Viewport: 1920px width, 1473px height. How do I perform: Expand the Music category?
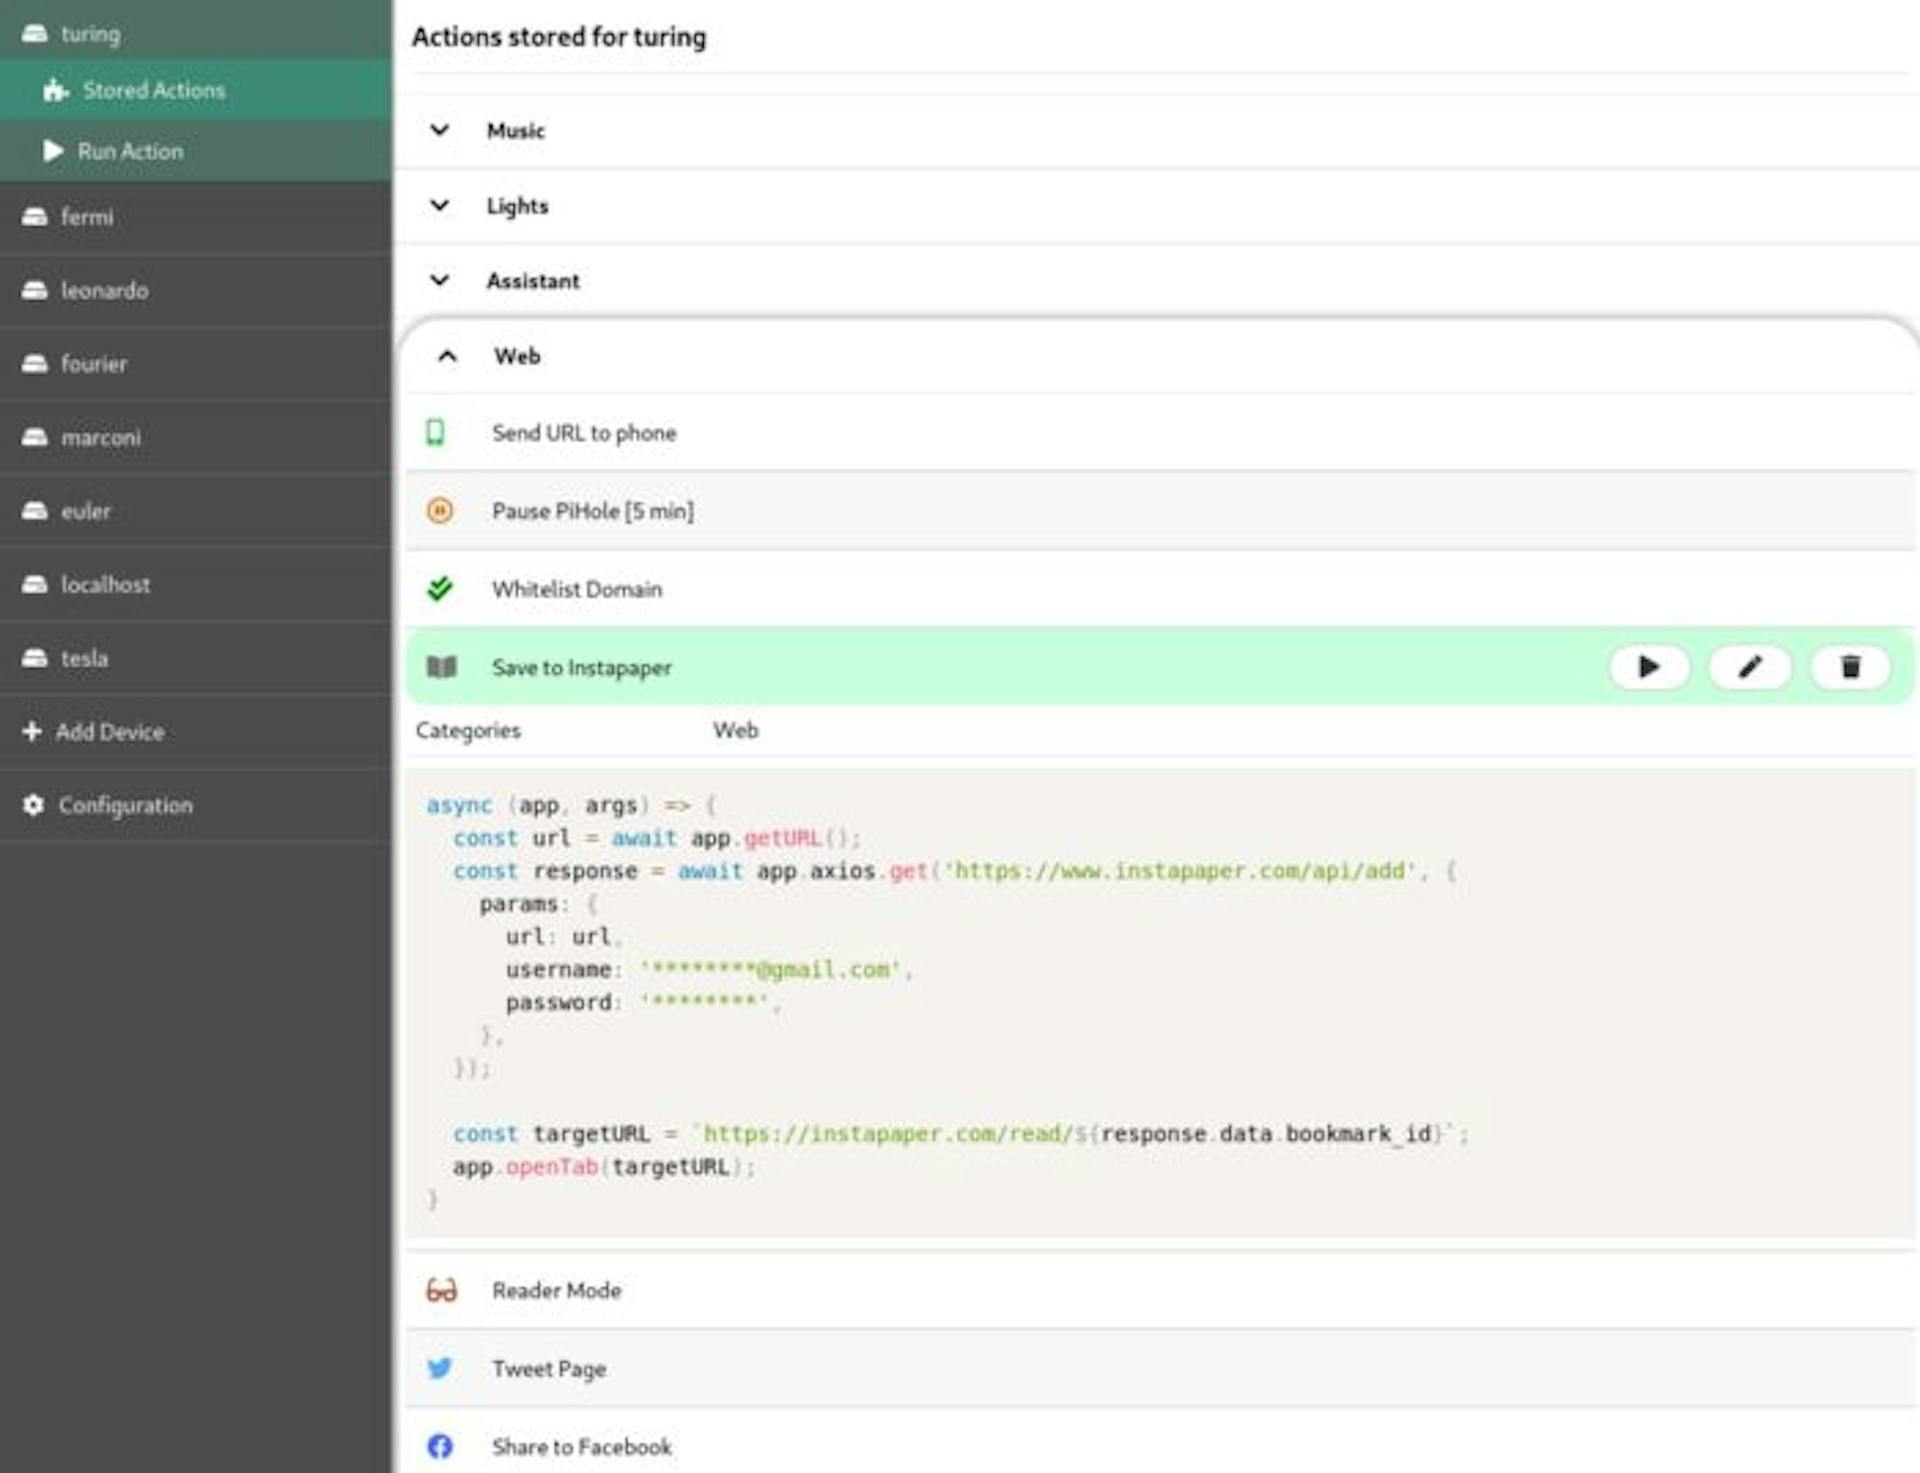515,131
